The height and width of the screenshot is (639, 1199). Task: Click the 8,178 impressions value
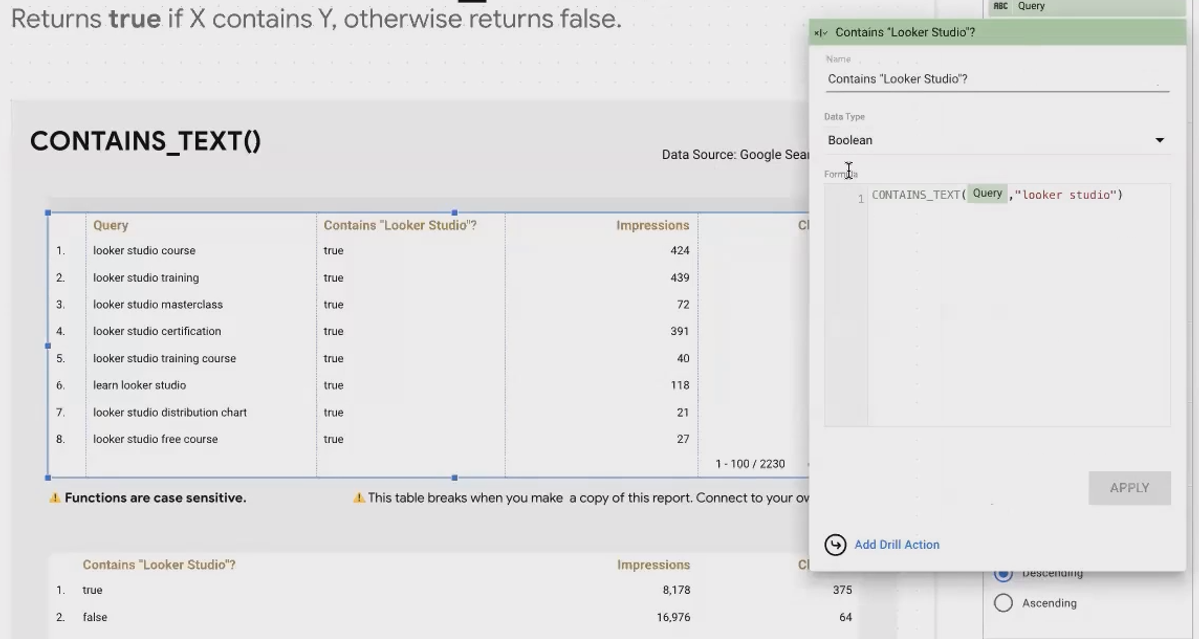pos(677,590)
